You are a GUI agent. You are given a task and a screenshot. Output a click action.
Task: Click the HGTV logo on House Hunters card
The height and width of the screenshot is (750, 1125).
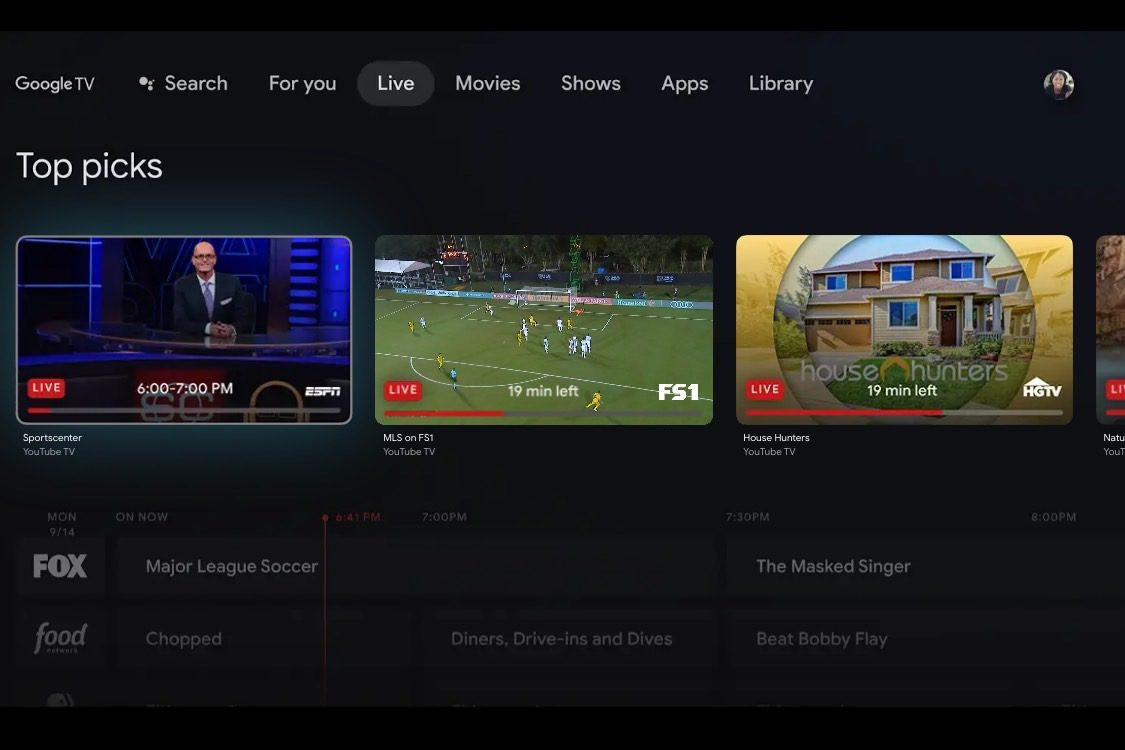pos(1042,388)
